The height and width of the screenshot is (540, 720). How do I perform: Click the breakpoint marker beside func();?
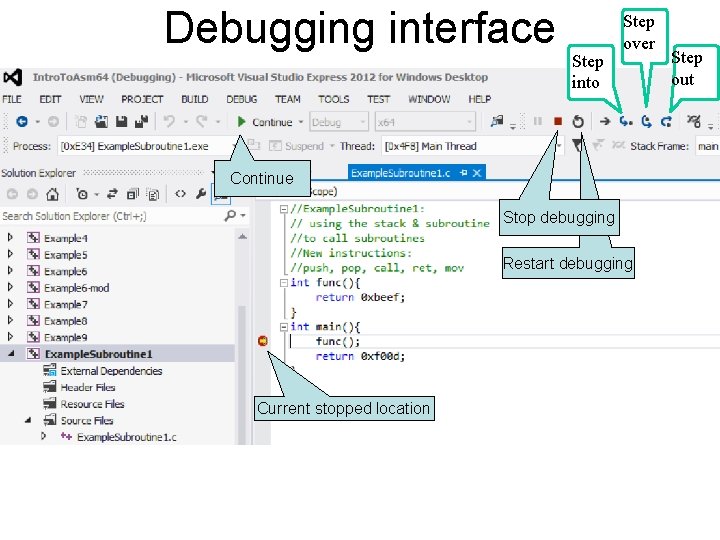click(x=263, y=341)
